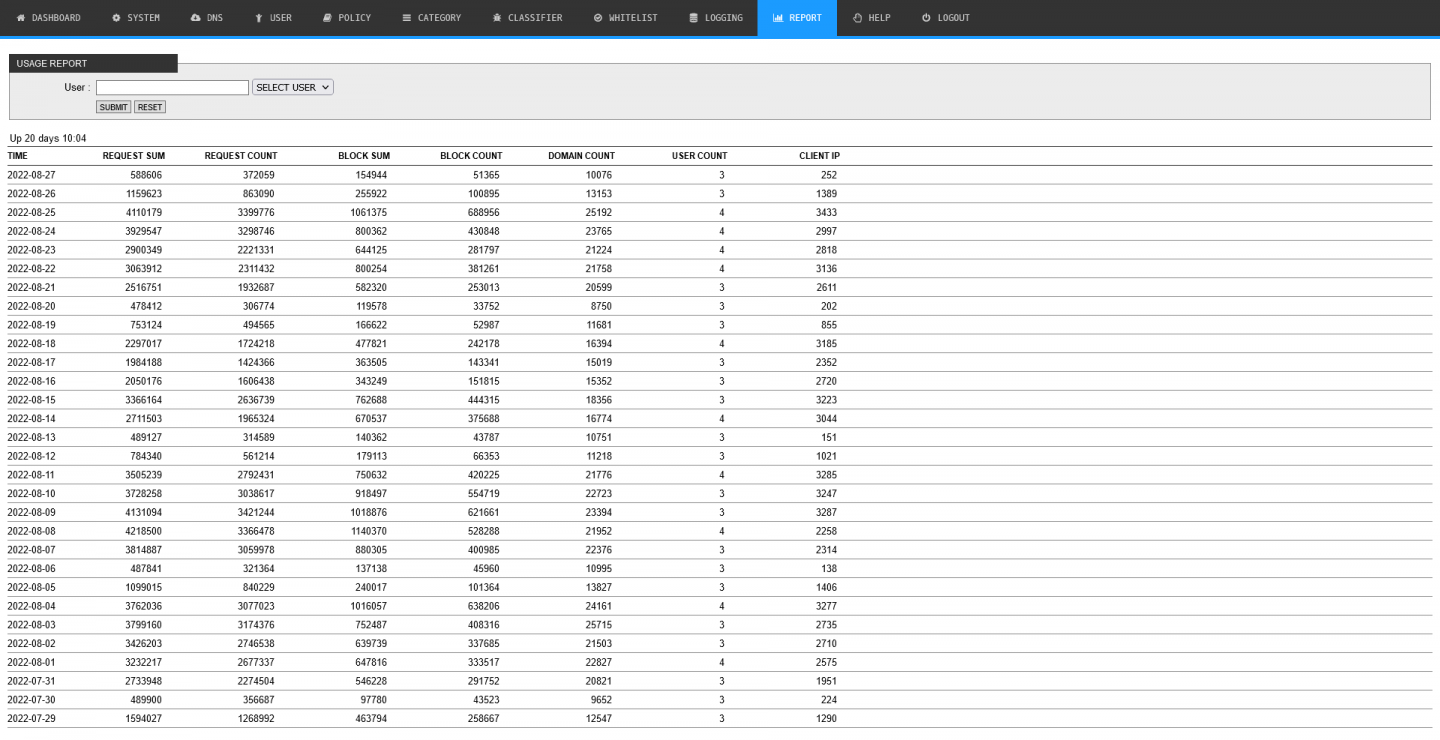Screen dimensions: 1440x740
Task: Focus the User text input field
Action: pos(172,88)
